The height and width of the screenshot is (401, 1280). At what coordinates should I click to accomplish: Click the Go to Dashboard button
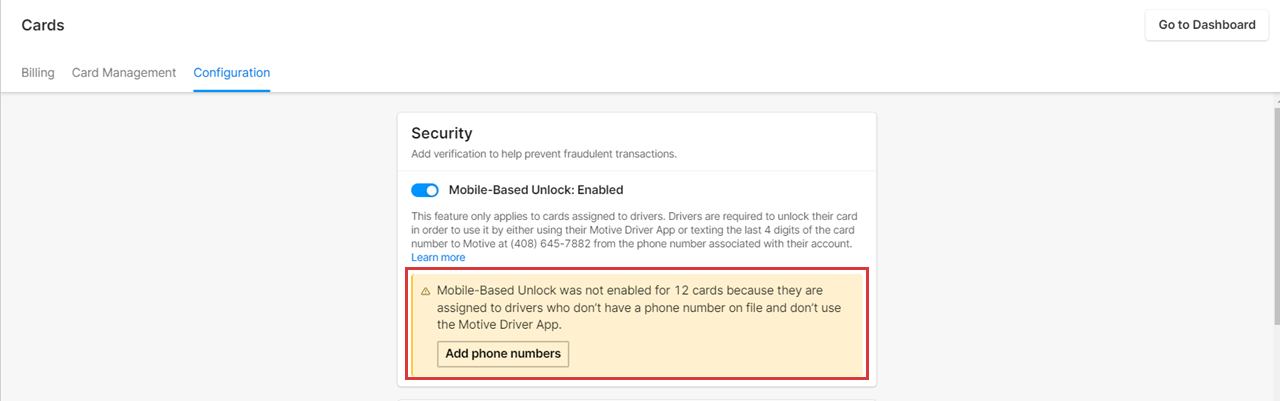click(1206, 25)
